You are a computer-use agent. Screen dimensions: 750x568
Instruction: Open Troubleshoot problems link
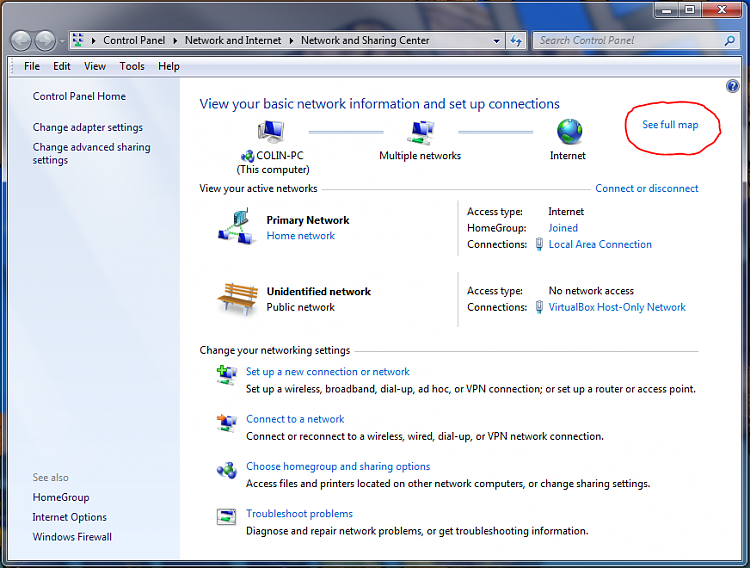(299, 513)
